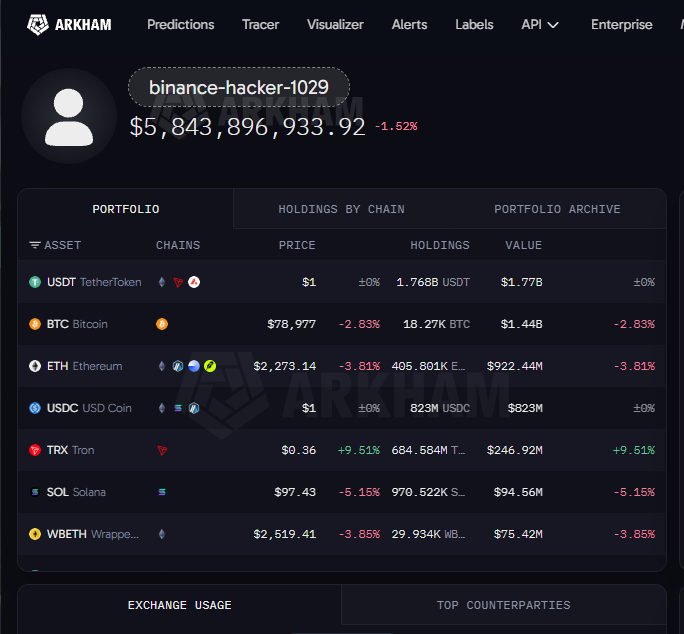Sort table by VALUE column header
This screenshot has width=684, height=634.
[x=523, y=245]
